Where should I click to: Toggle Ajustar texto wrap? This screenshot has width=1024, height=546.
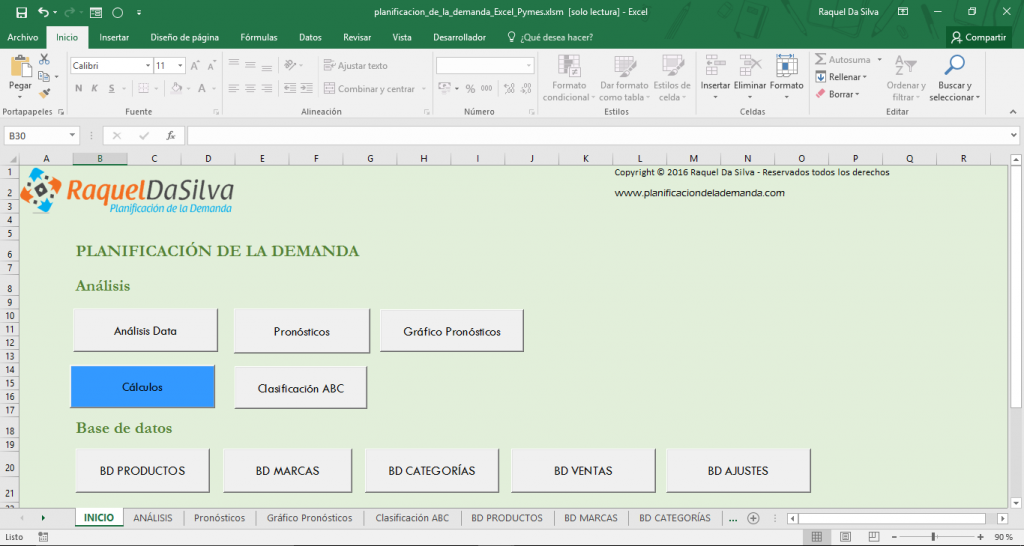coord(356,65)
